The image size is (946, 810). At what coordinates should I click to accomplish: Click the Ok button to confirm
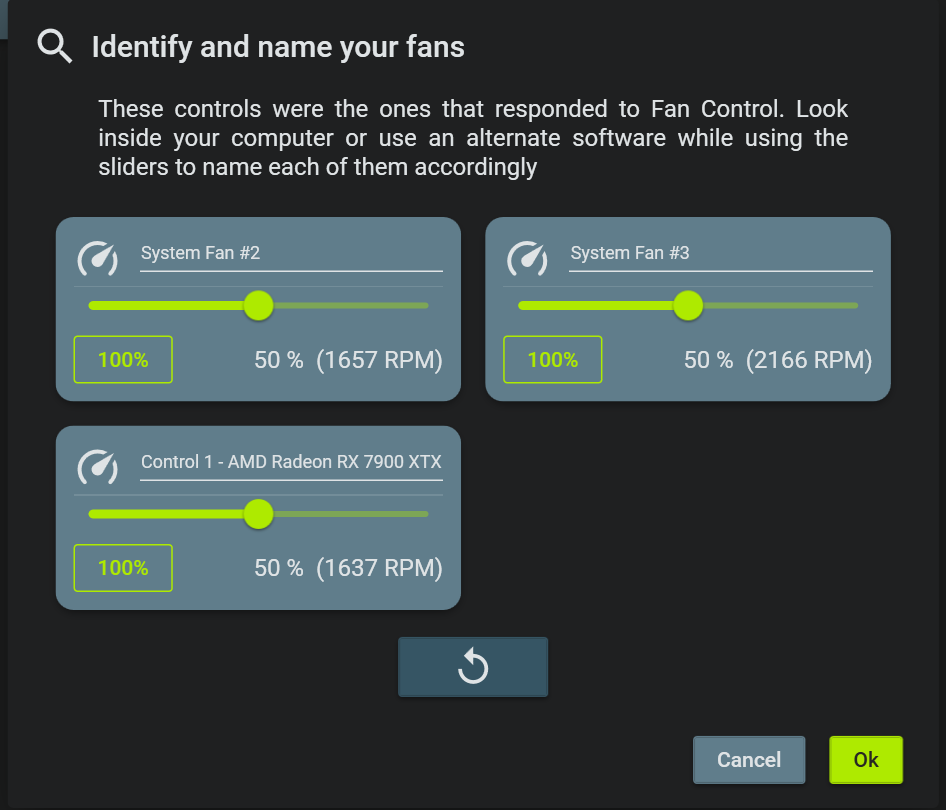(866, 759)
